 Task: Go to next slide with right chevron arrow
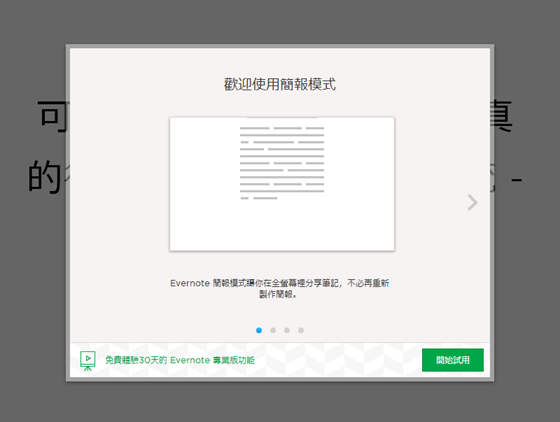(x=472, y=202)
